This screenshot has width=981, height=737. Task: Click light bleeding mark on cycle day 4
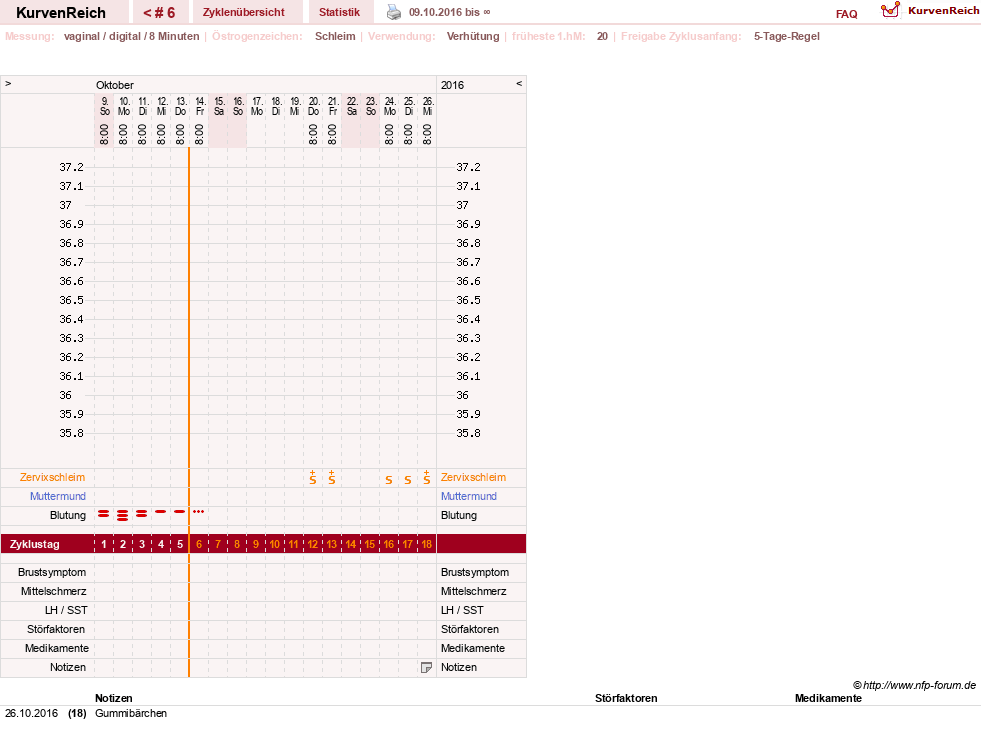pos(161,512)
